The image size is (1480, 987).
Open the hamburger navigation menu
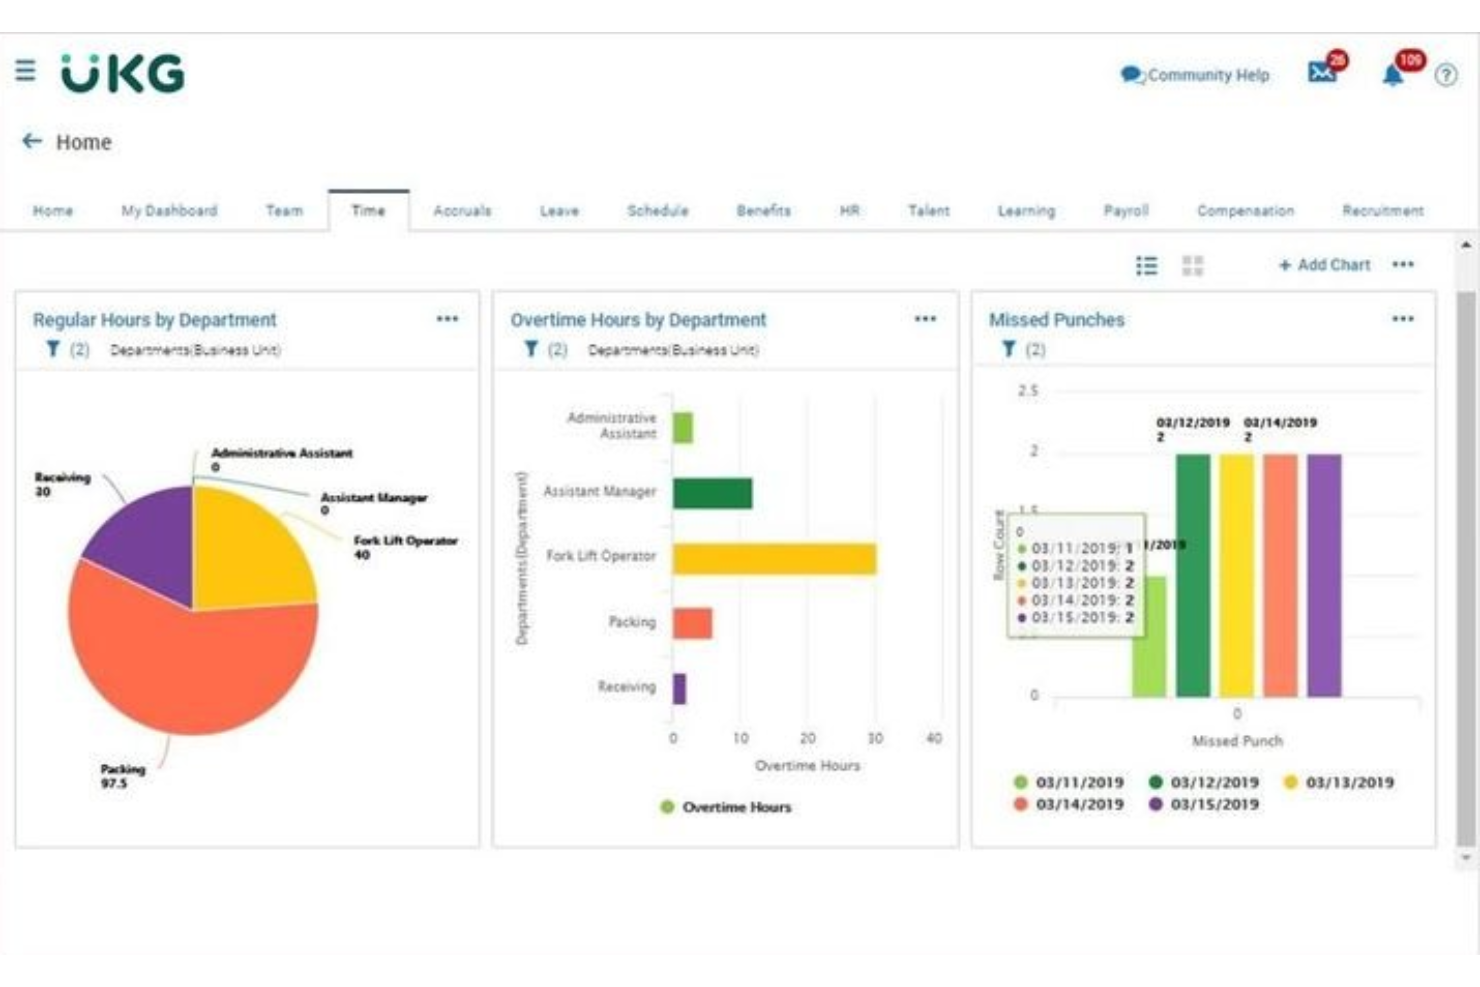click(x=25, y=70)
